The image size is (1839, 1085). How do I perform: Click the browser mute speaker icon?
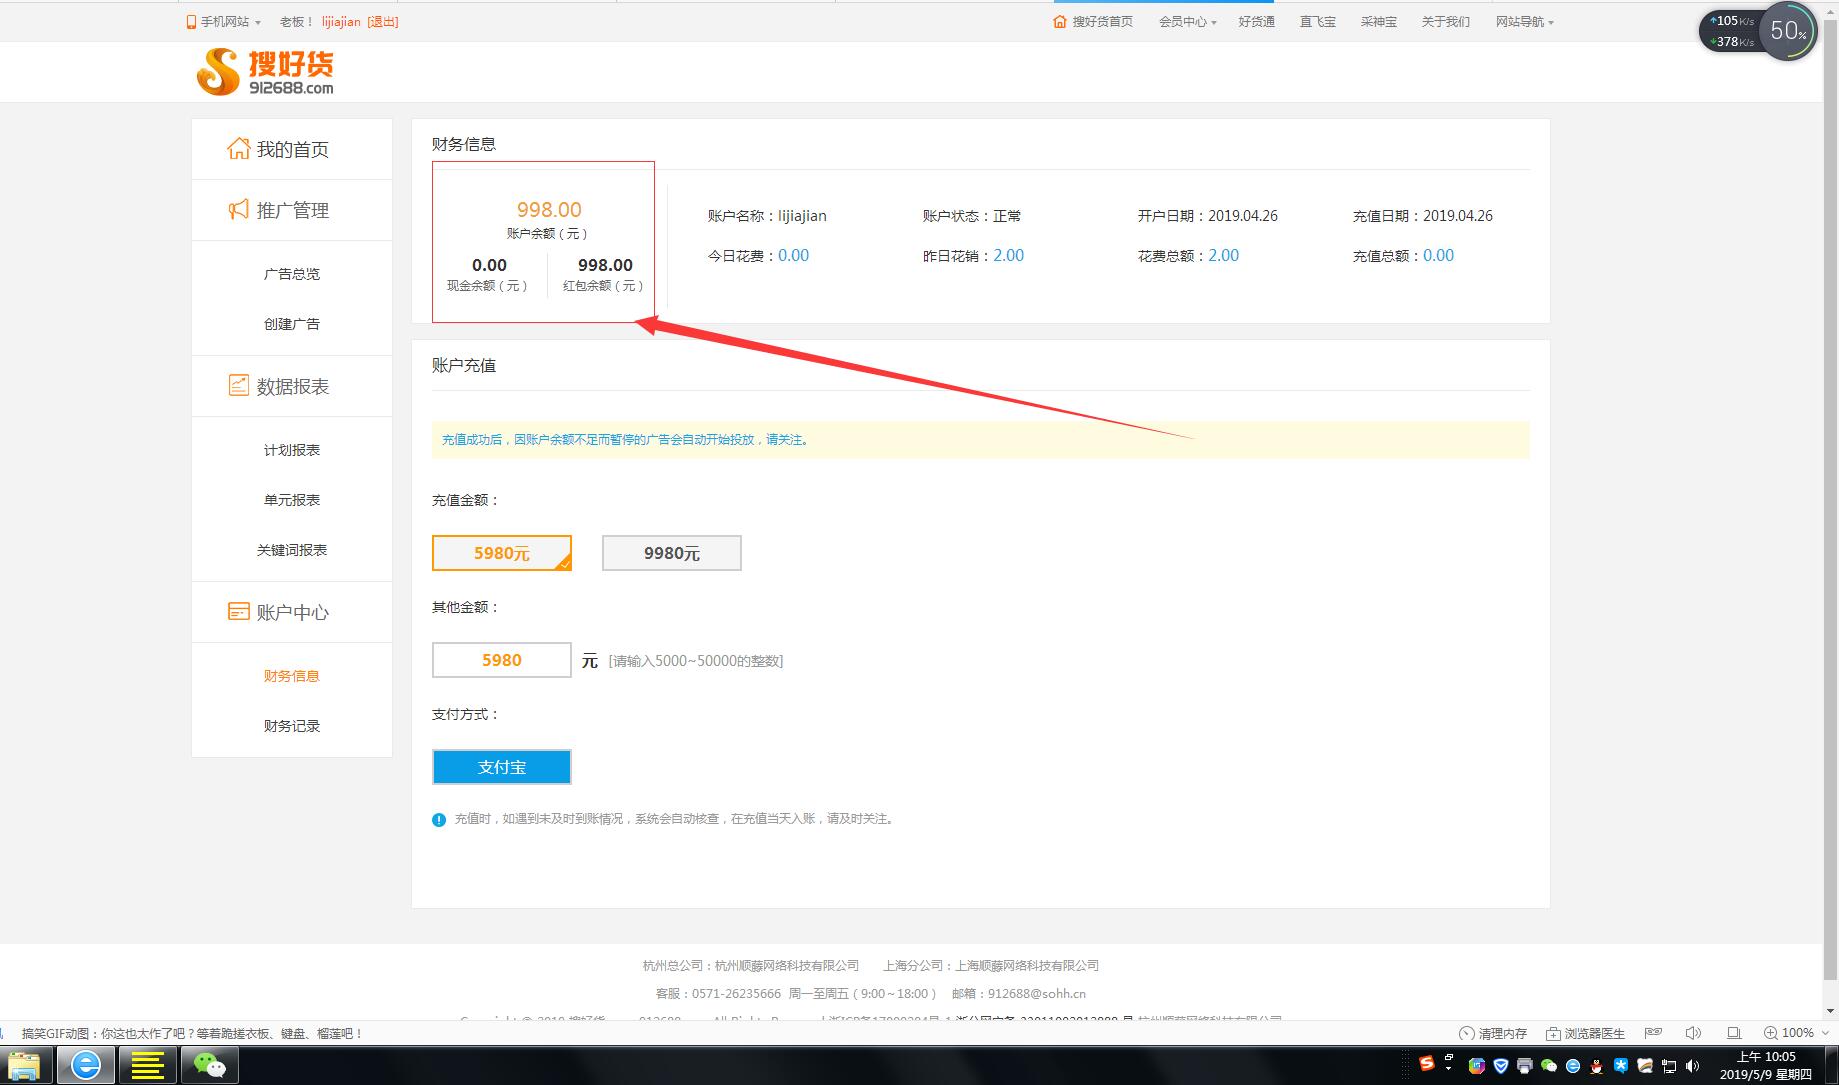[x=1692, y=1033]
